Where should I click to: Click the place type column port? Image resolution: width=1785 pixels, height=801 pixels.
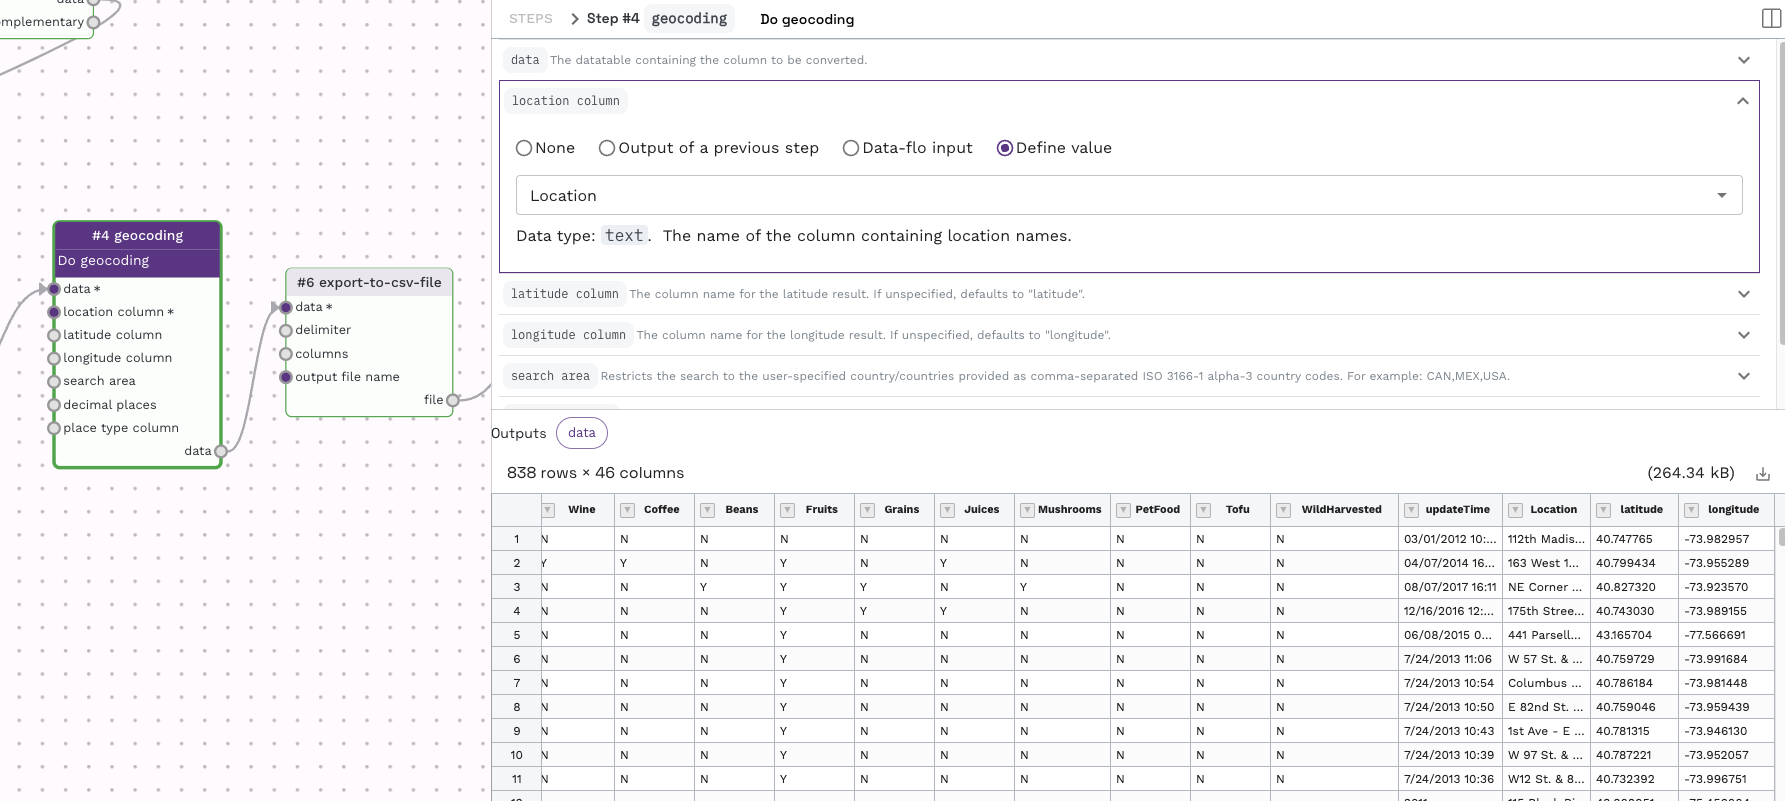pyautogui.click(x=54, y=428)
